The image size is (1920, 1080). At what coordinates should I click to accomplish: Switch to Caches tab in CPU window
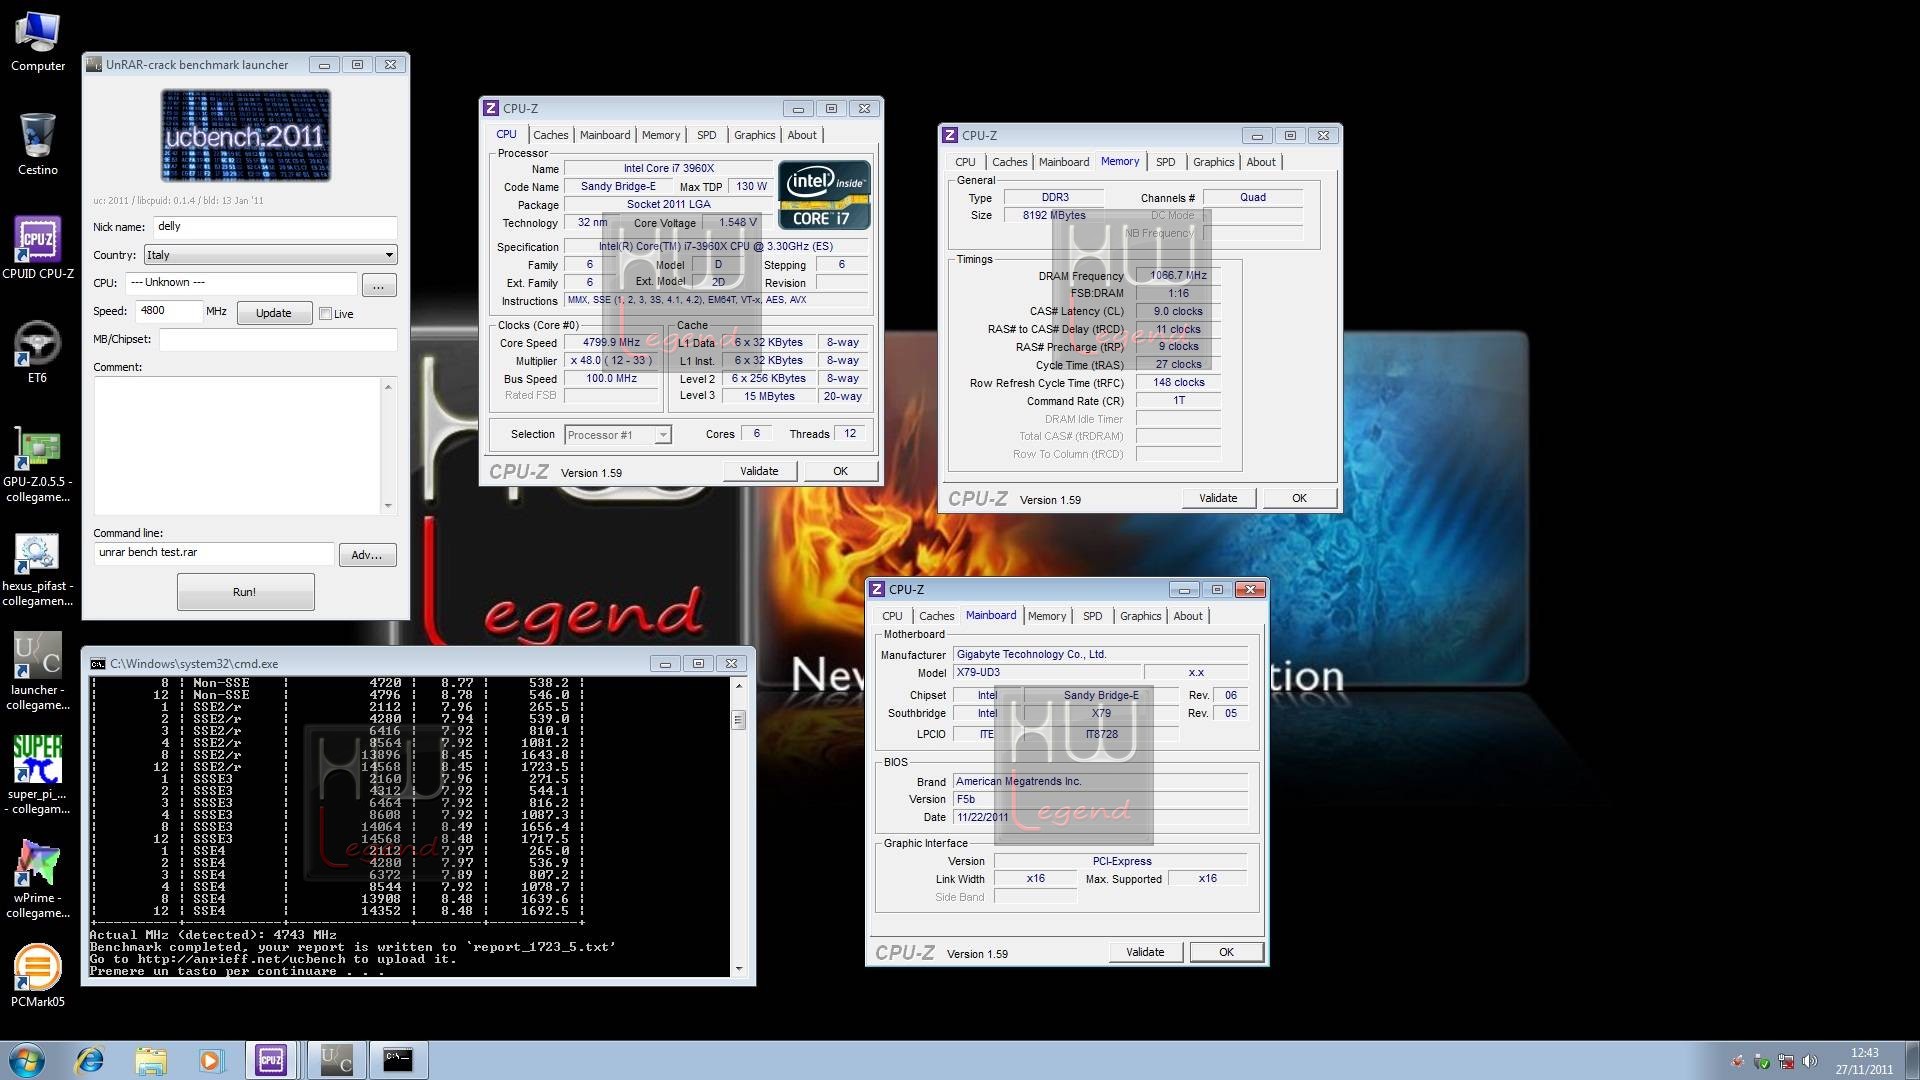point(550,135)
